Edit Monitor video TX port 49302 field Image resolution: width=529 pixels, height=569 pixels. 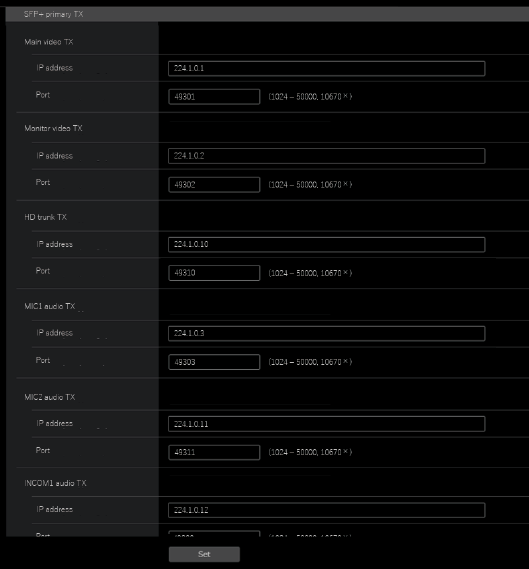pos(214,185)
